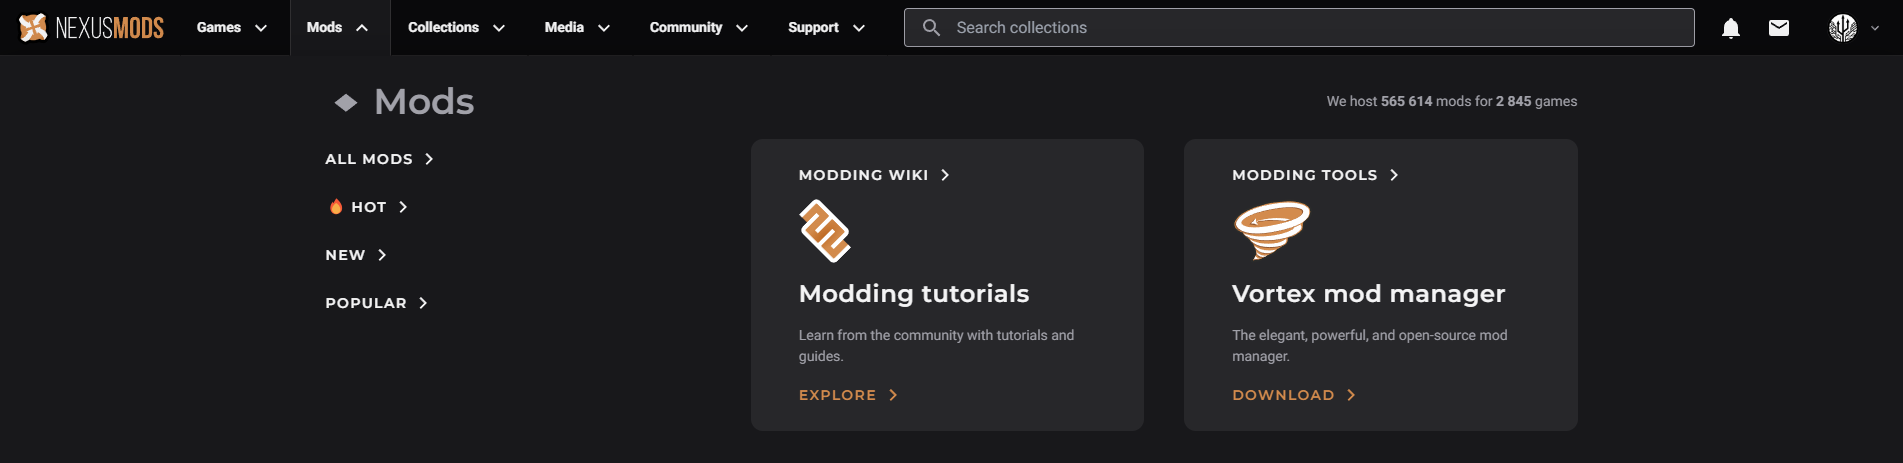Click the Download link for Vortex
This screenshot has height=463, width=1903.
tap(1294, 395)
